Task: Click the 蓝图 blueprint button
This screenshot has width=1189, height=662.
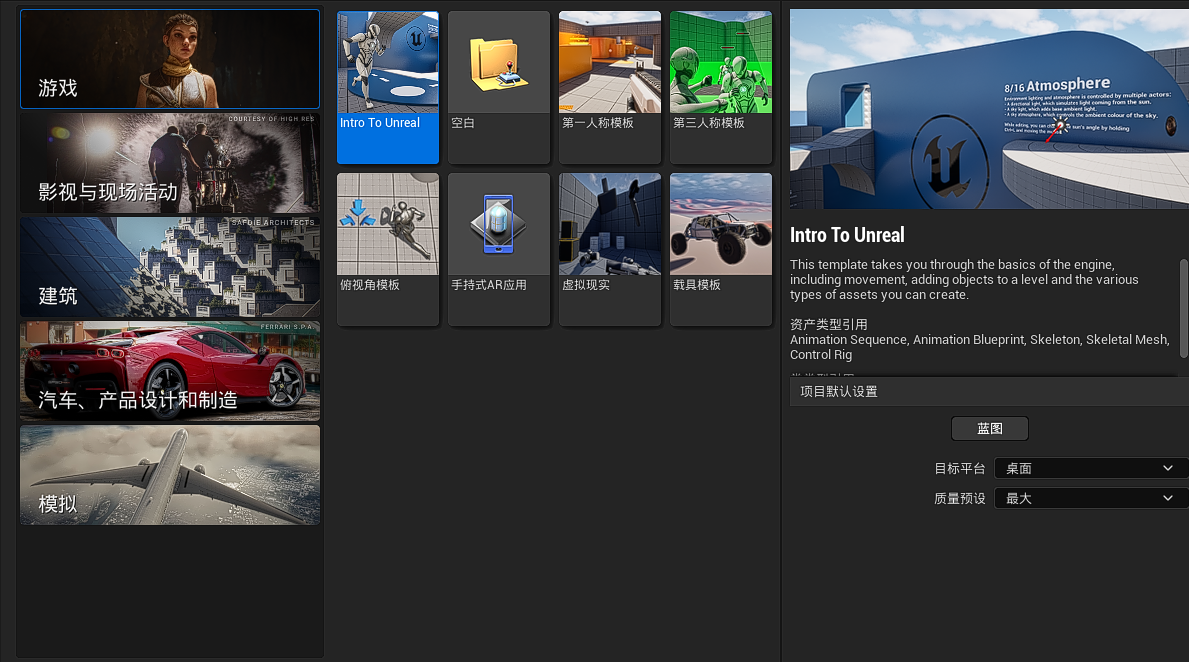Action: point(990,428)
